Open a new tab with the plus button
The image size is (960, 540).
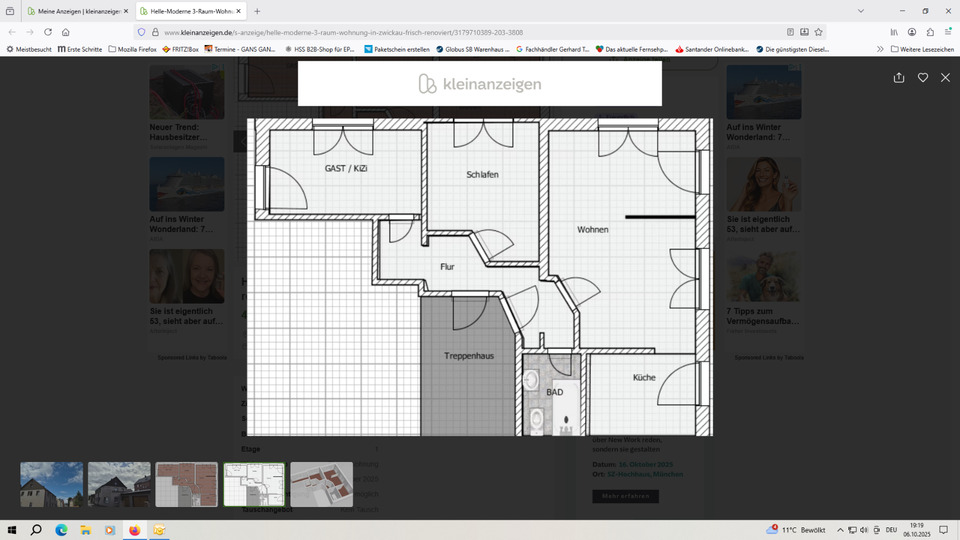pyautogui.click(x=257, y=11)
